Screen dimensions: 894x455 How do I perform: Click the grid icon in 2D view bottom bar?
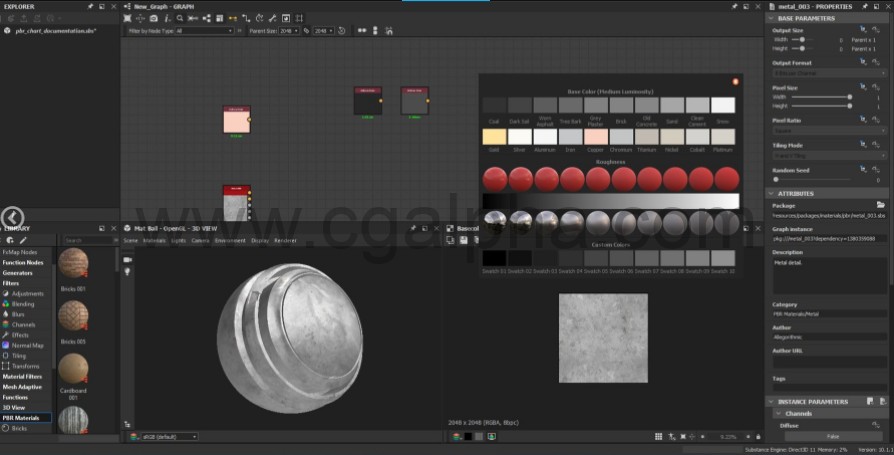658,436
